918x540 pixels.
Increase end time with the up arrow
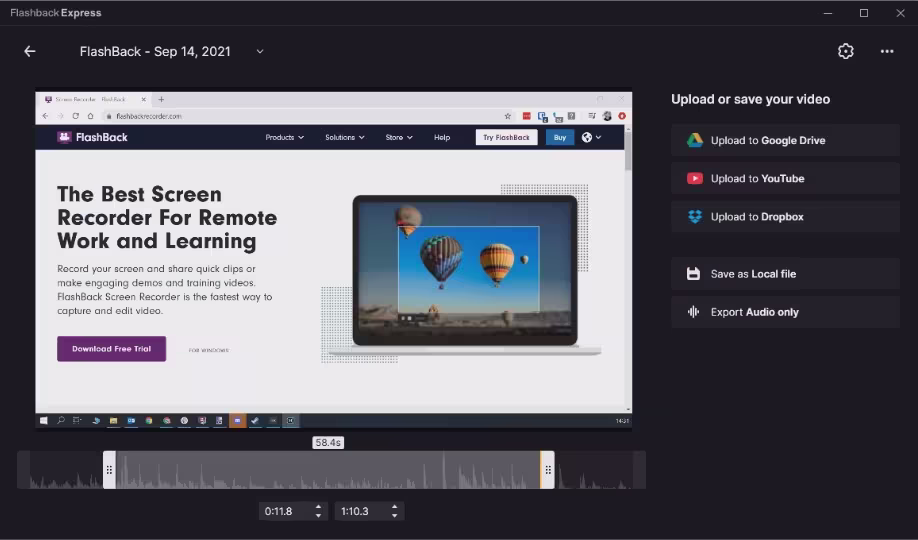pos(395,507)
